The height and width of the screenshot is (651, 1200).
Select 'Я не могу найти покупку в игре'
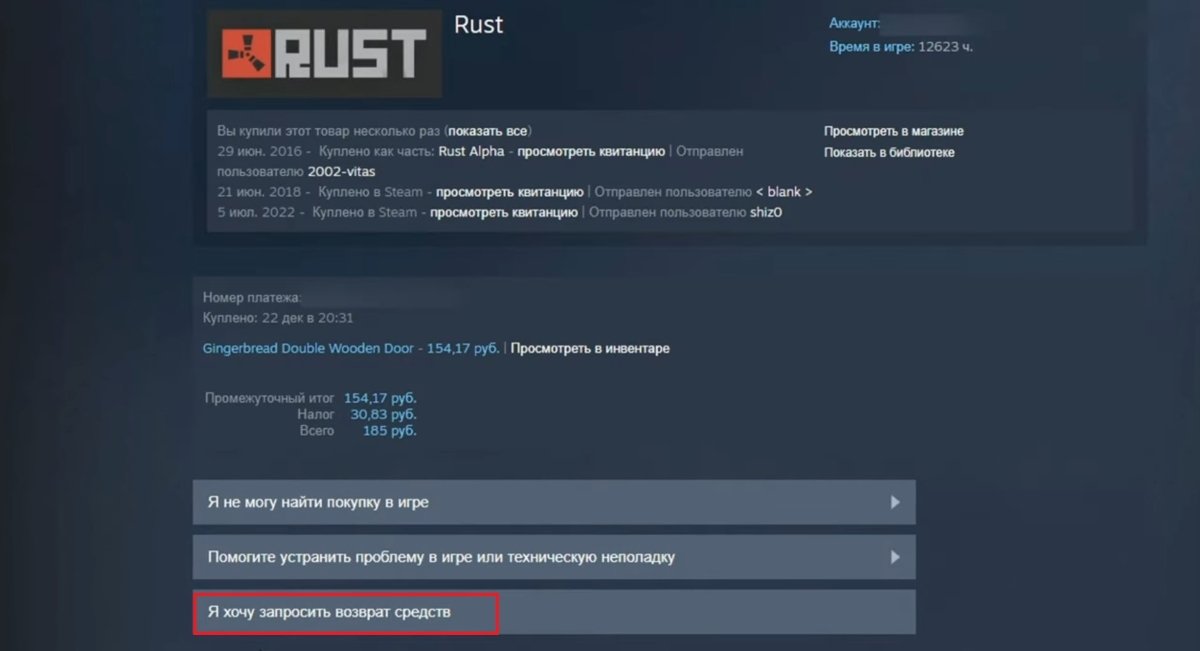coord(554,502)
